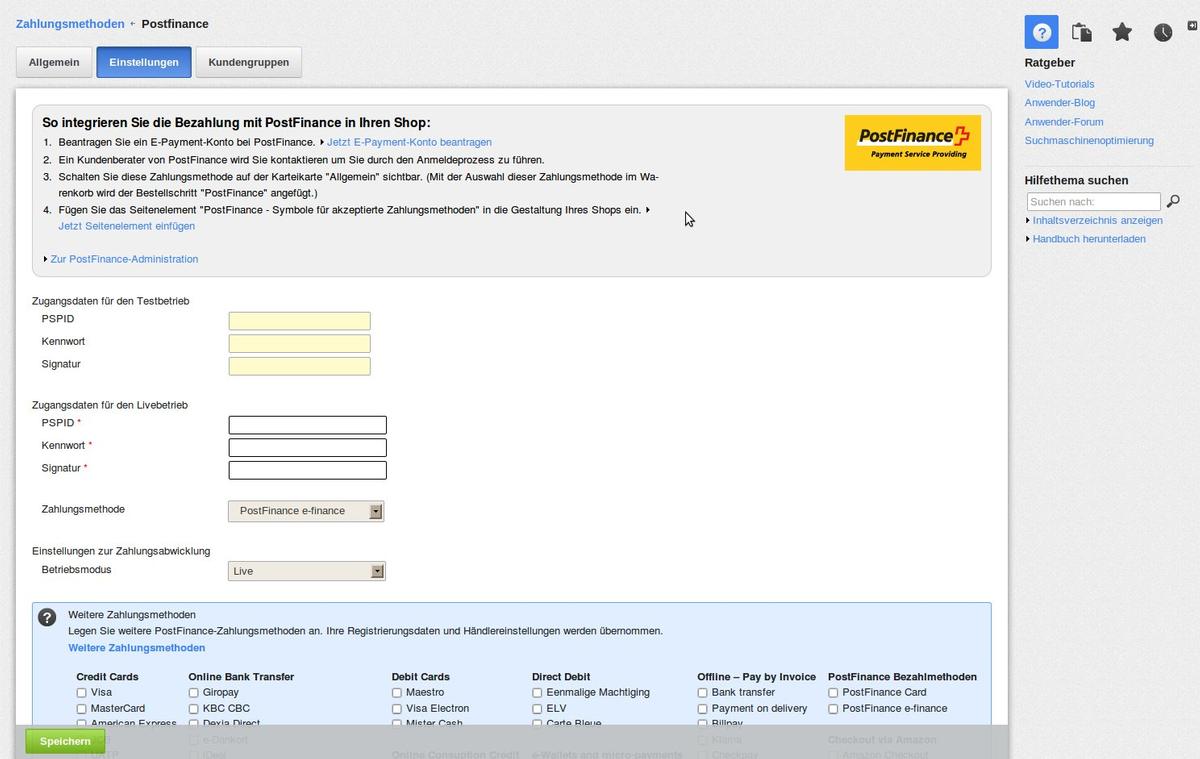The height and width of the screenshot is (759, 1200).
Task: Open the history clock panel
Action: tap(1163, 32)
